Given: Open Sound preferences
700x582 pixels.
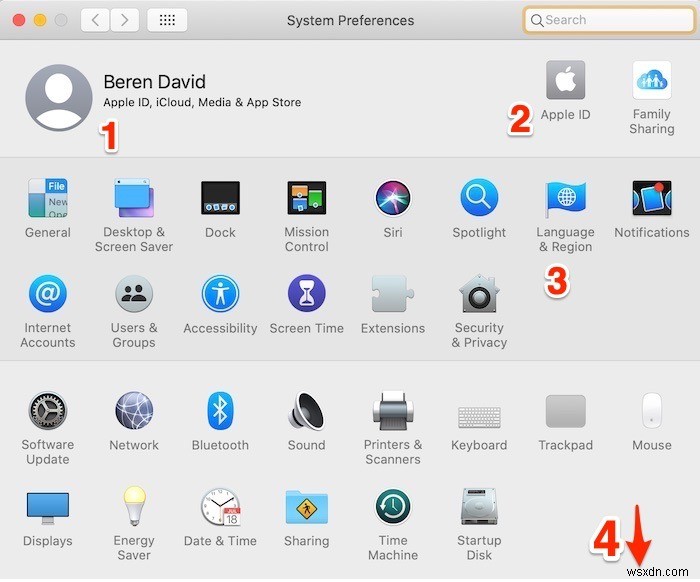Looking at the screenshot, I should click(x=307, y=411).
